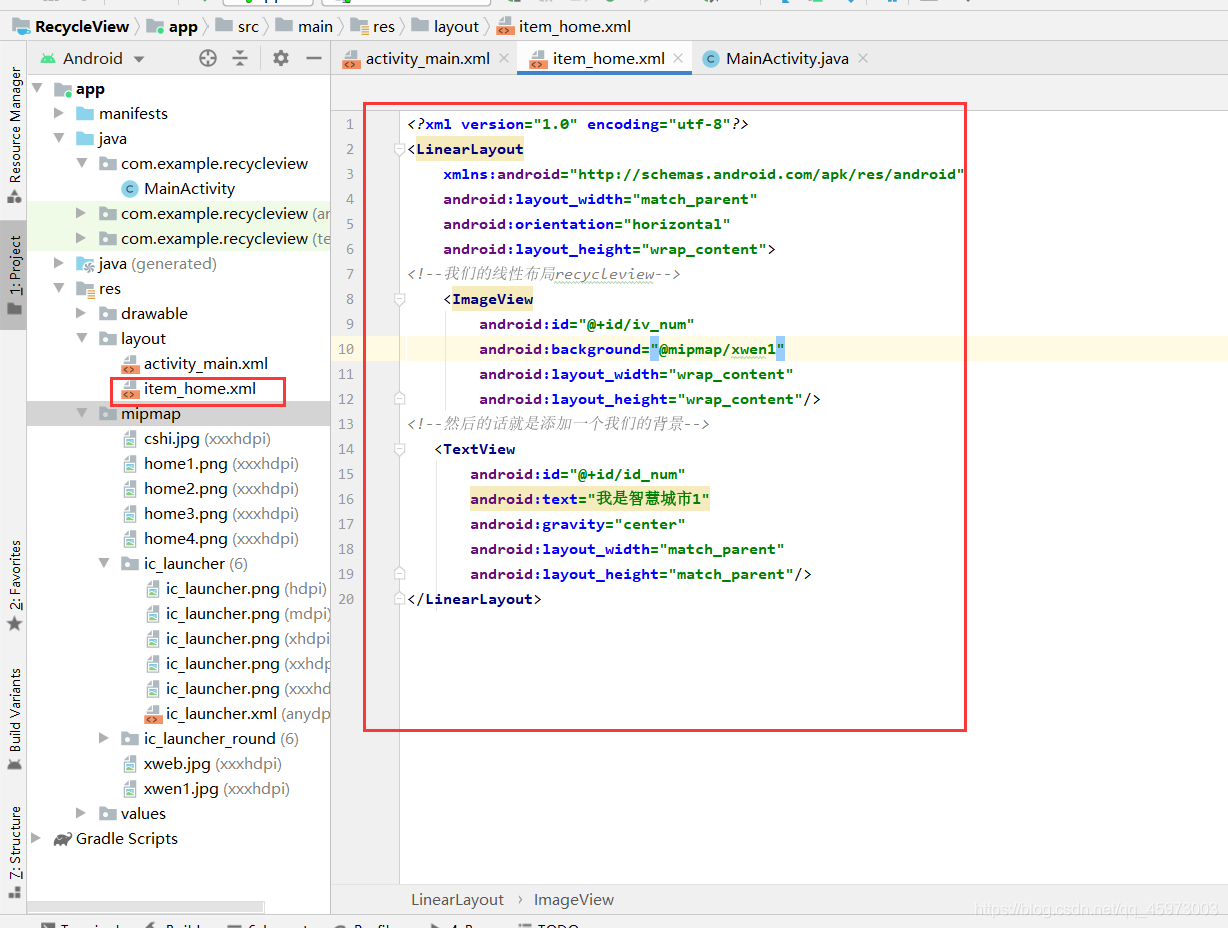
Task: Click the Collapse All icon in project panel
Action: [240, 58]
